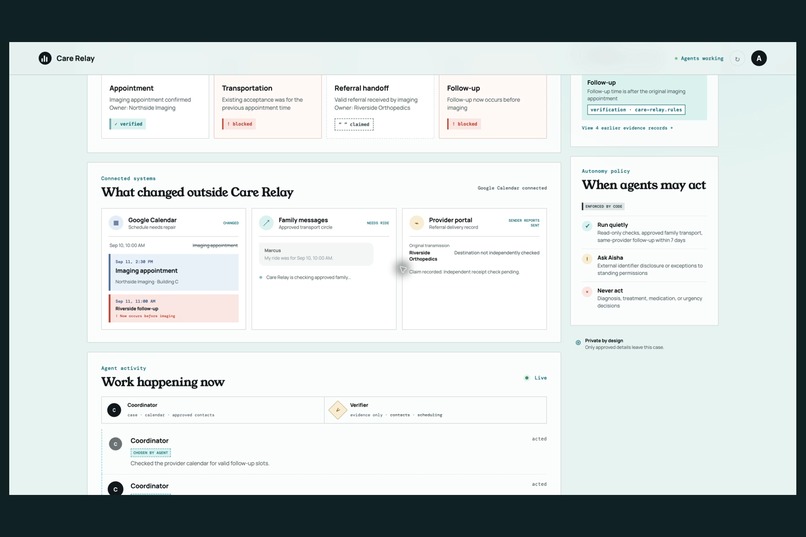Screen dimensions: 806x537
Task: Click the blocked badge on Follow-up card
Action: [x=464, y=124]
